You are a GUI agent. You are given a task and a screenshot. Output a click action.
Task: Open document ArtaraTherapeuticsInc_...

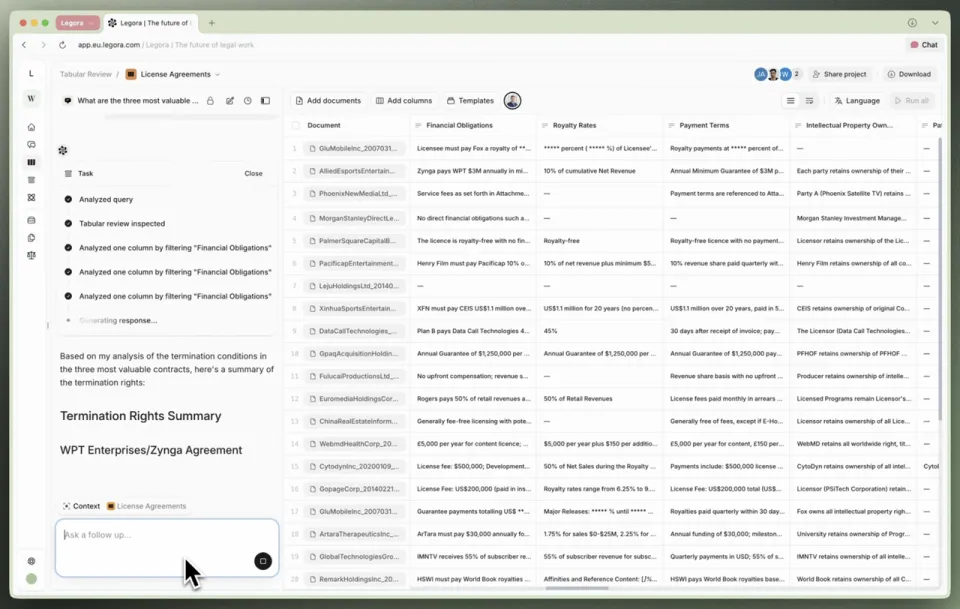[x=354, y=534]
